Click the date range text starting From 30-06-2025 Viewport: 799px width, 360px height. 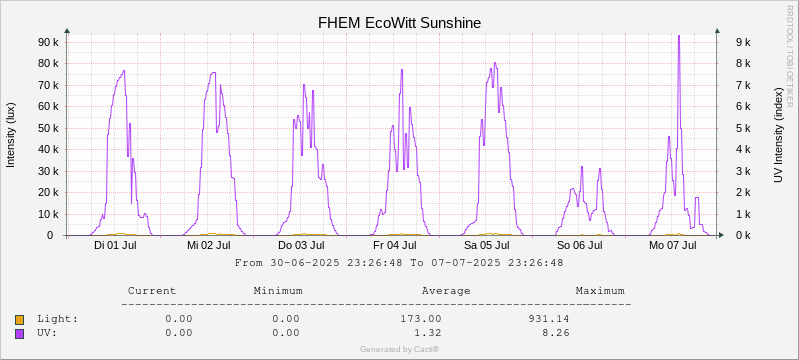[399, 263]
